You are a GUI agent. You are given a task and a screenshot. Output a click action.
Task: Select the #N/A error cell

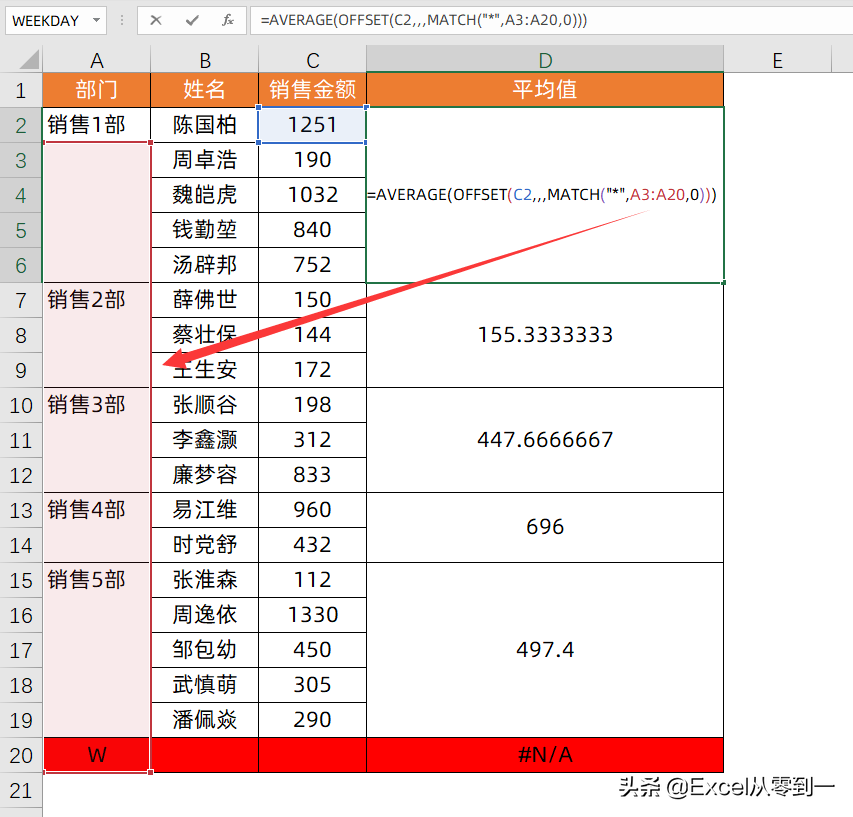pos(545,755)
